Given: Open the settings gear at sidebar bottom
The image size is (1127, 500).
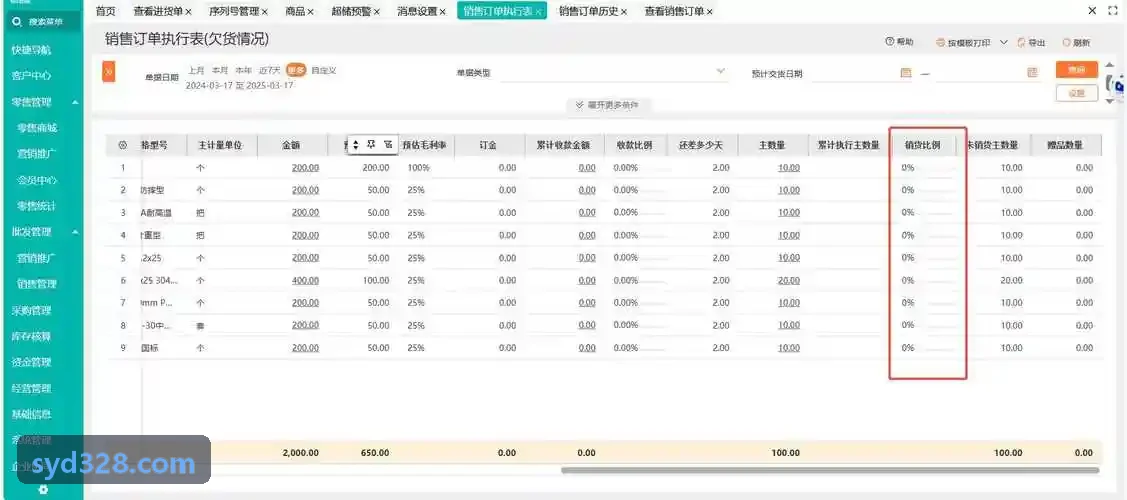Looking at the screenshot, I should (x=43, y=489).
